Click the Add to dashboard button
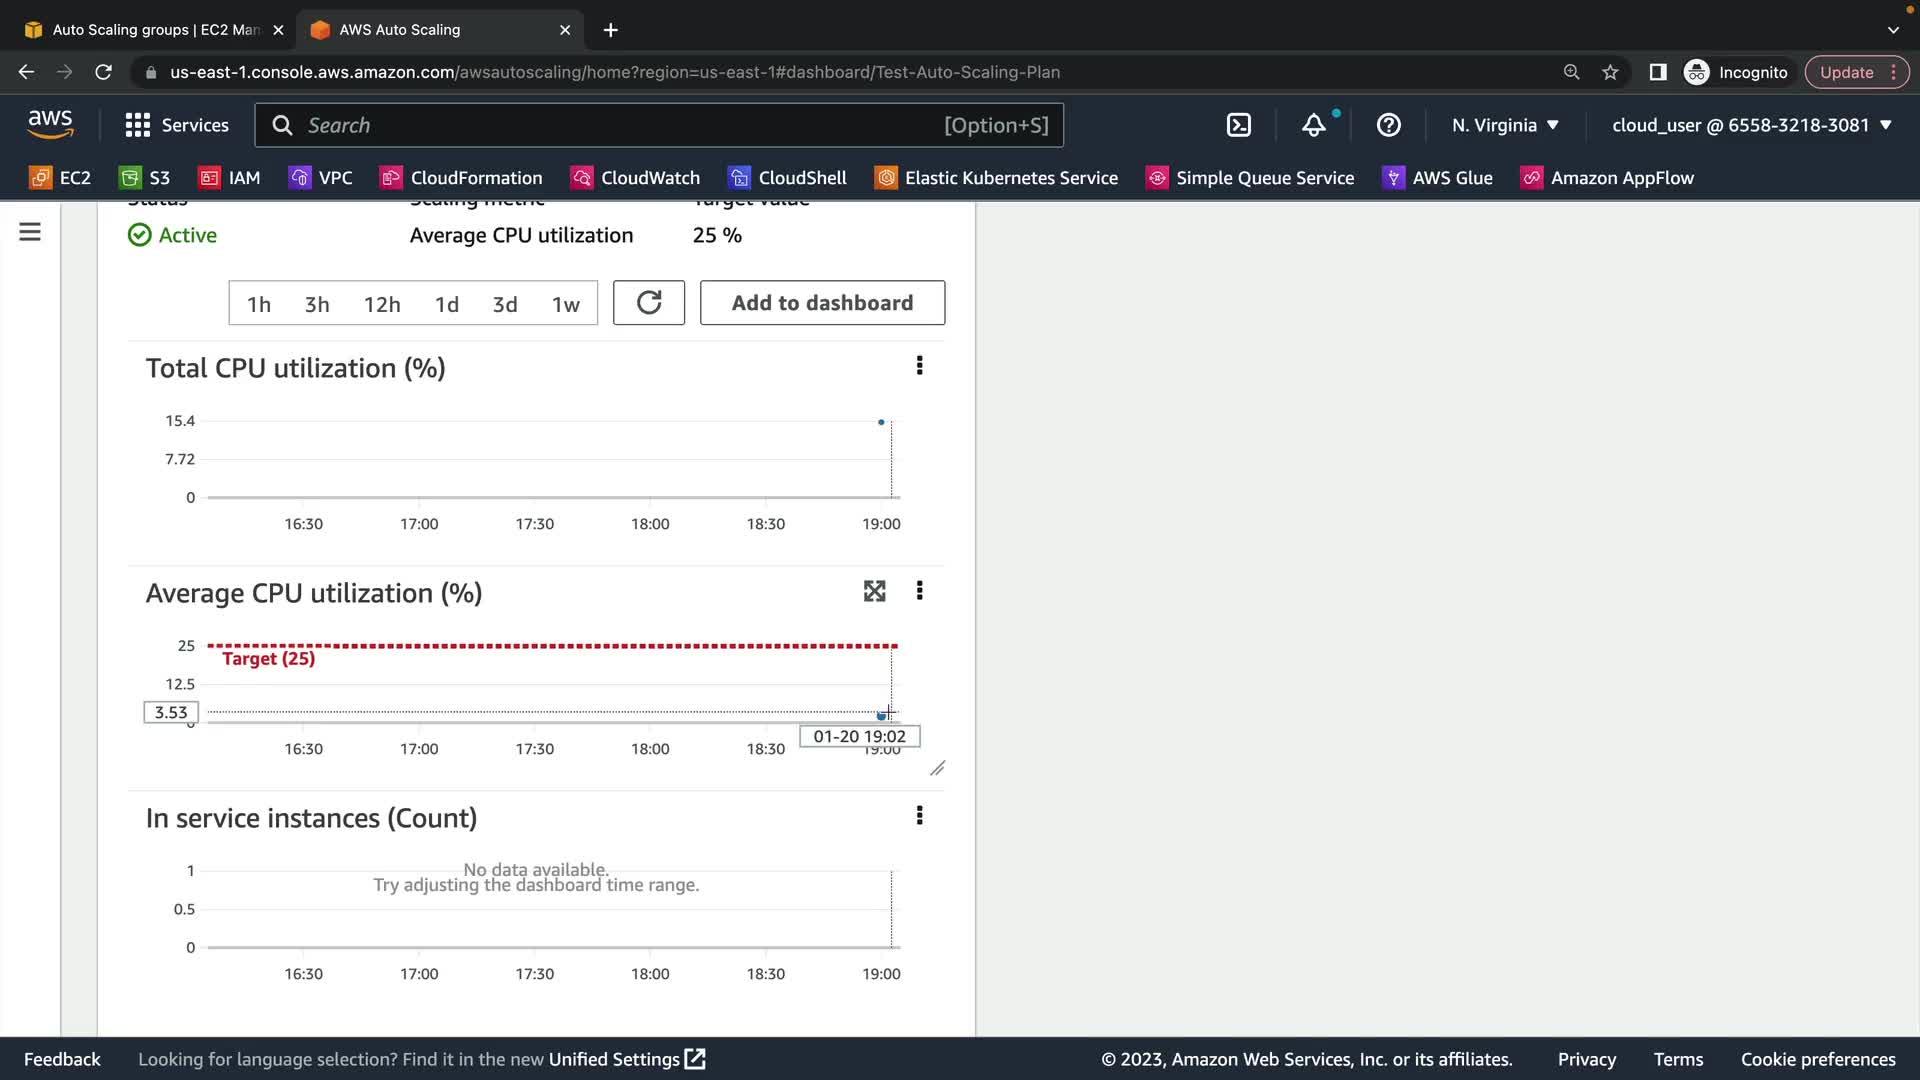The width and height of the screenshot is (1920, 1080). pyautogui.click(x=822, y=303)
